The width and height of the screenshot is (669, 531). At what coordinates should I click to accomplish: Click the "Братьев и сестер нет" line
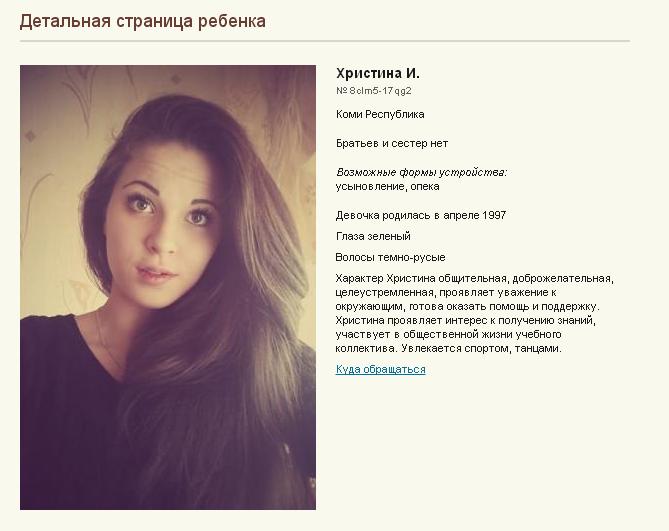point(392,143)
